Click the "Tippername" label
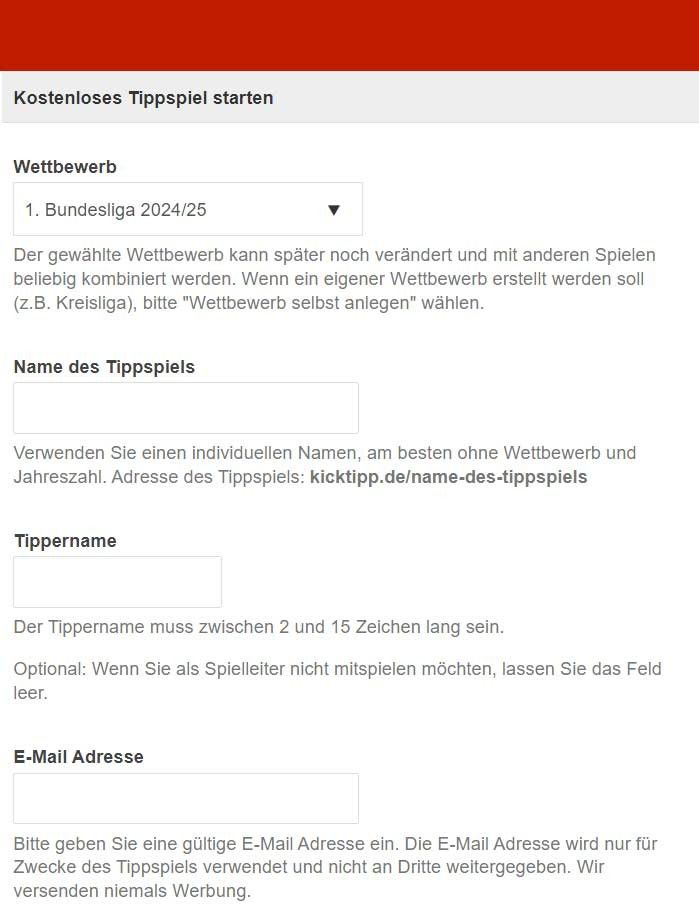 click(65, 541)
